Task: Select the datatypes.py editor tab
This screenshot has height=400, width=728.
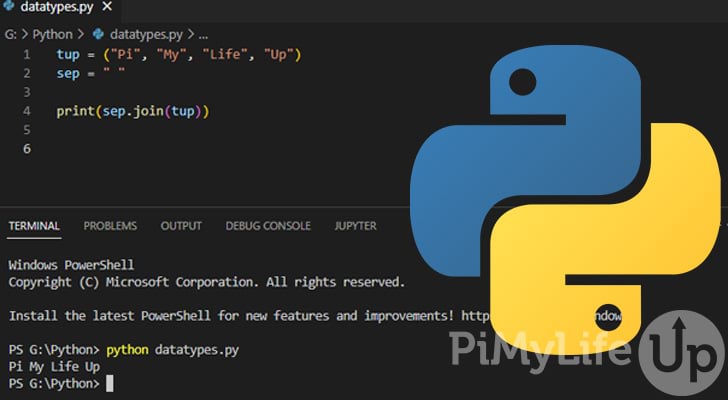Action: tap(59, 7)
